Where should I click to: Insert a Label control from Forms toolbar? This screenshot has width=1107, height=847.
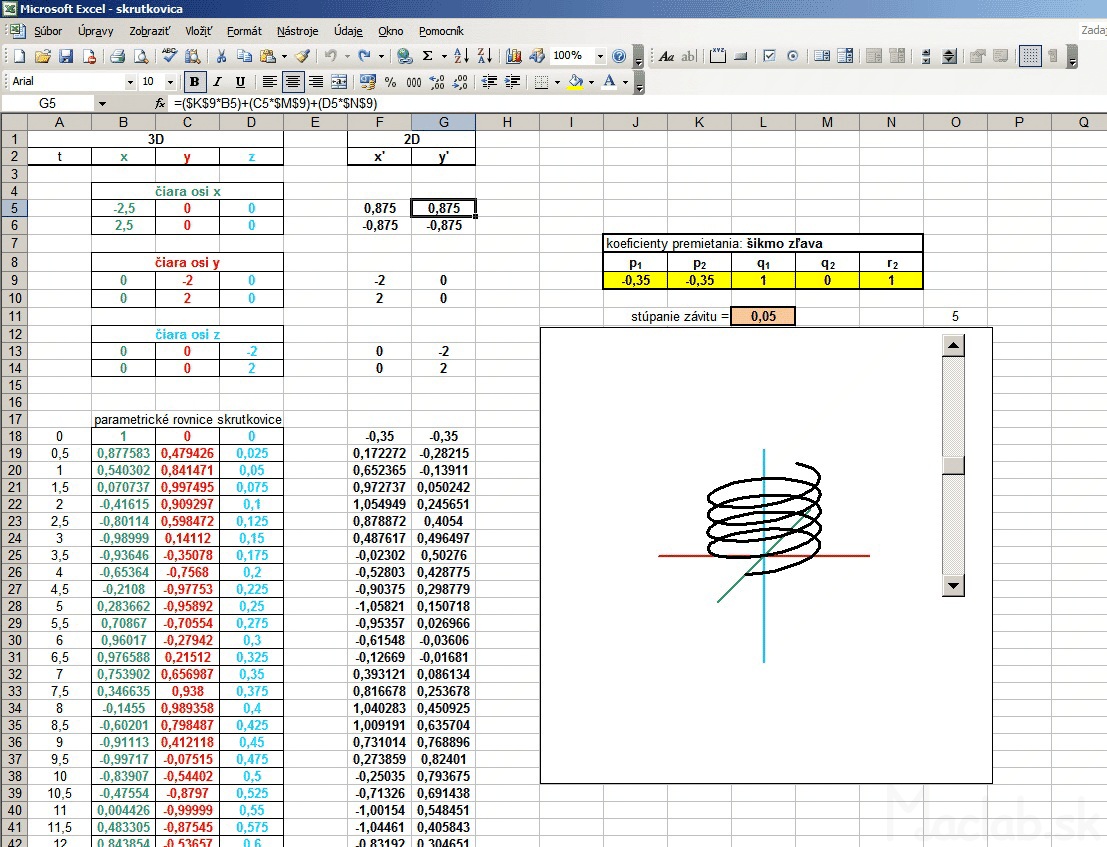click(666, 56)
